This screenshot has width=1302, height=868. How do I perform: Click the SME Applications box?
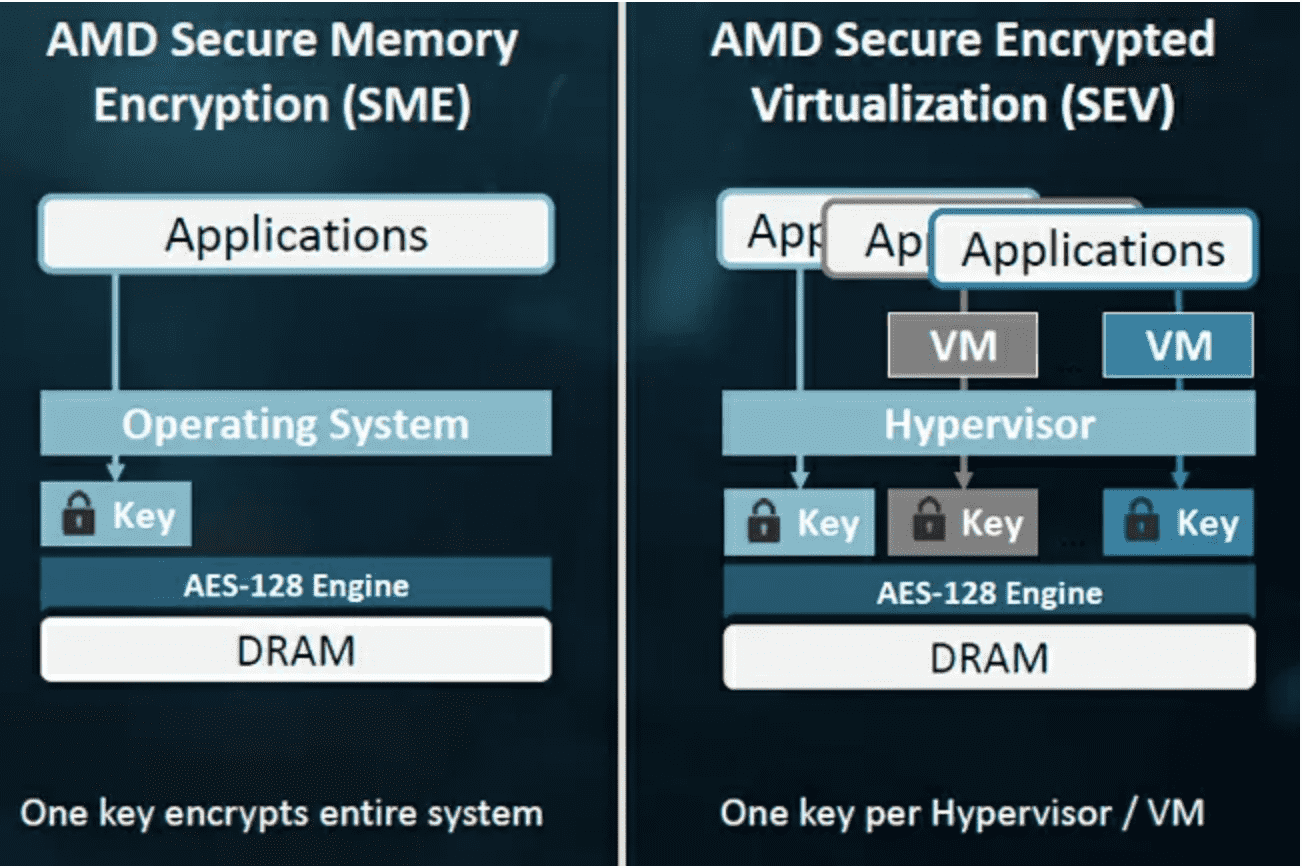pos(296,234)
